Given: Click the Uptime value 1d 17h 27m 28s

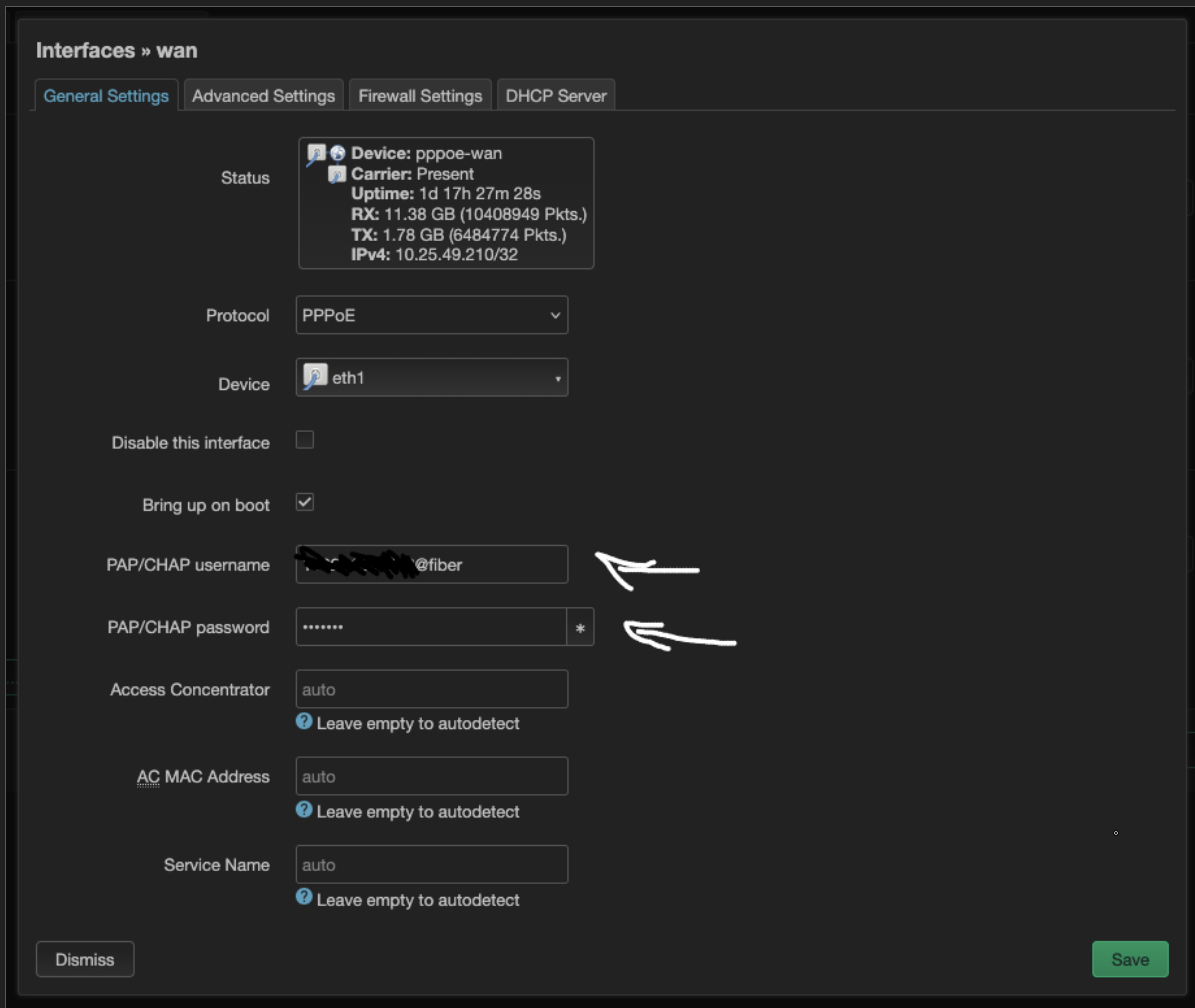Looking at the screenshot, I should [480, 194].
